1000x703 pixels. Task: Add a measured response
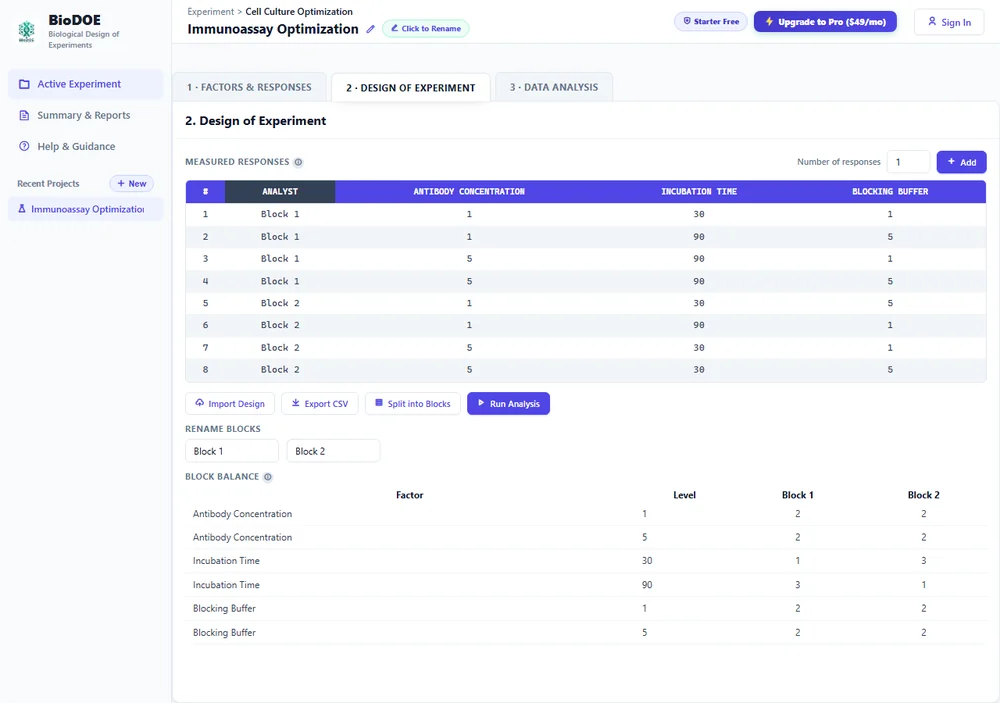pyautogui.click(x=961, y=162)
